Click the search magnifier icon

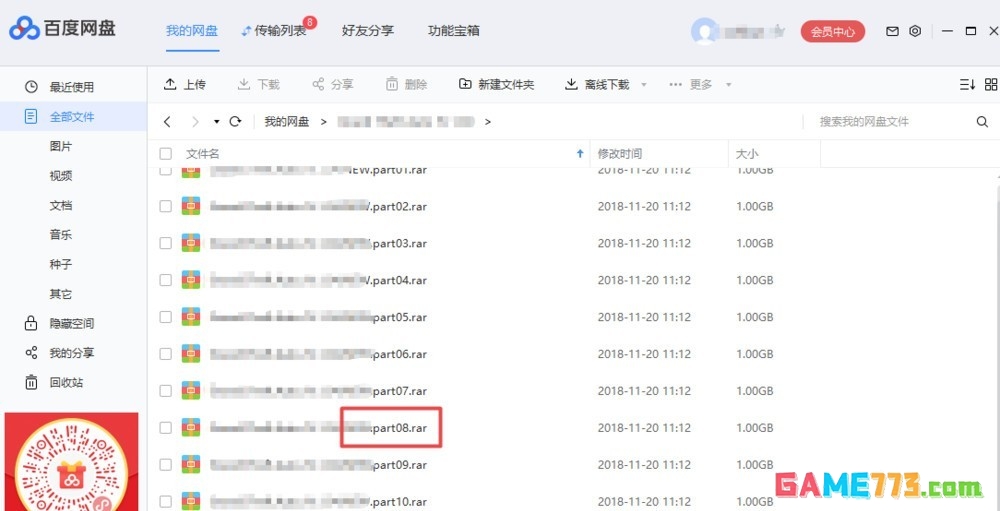click(x=982, y=121)
